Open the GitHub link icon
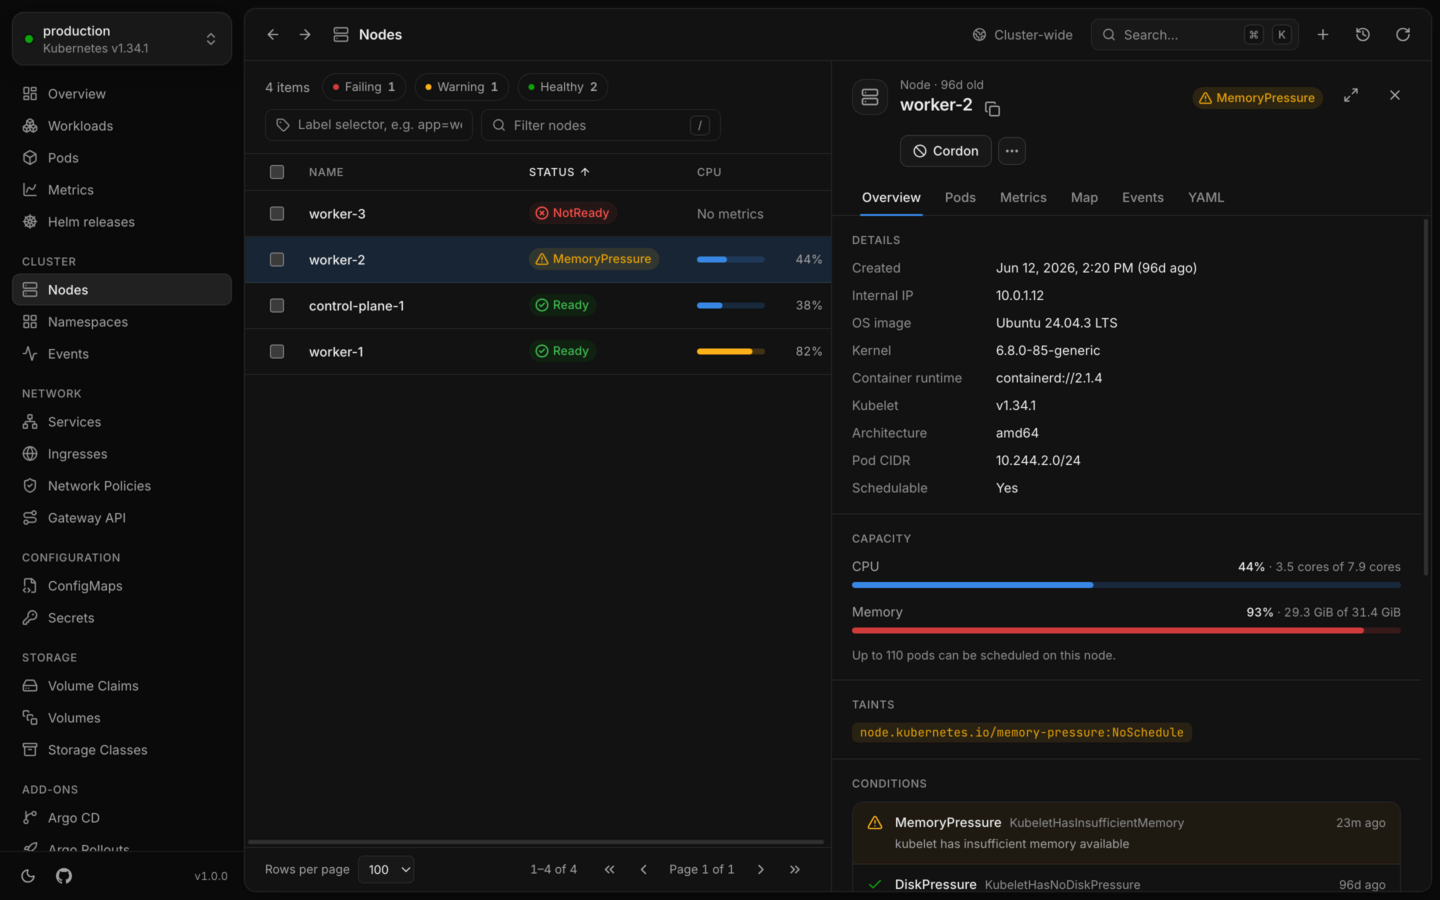The image size is (1440, 900). tap(64, 876)
